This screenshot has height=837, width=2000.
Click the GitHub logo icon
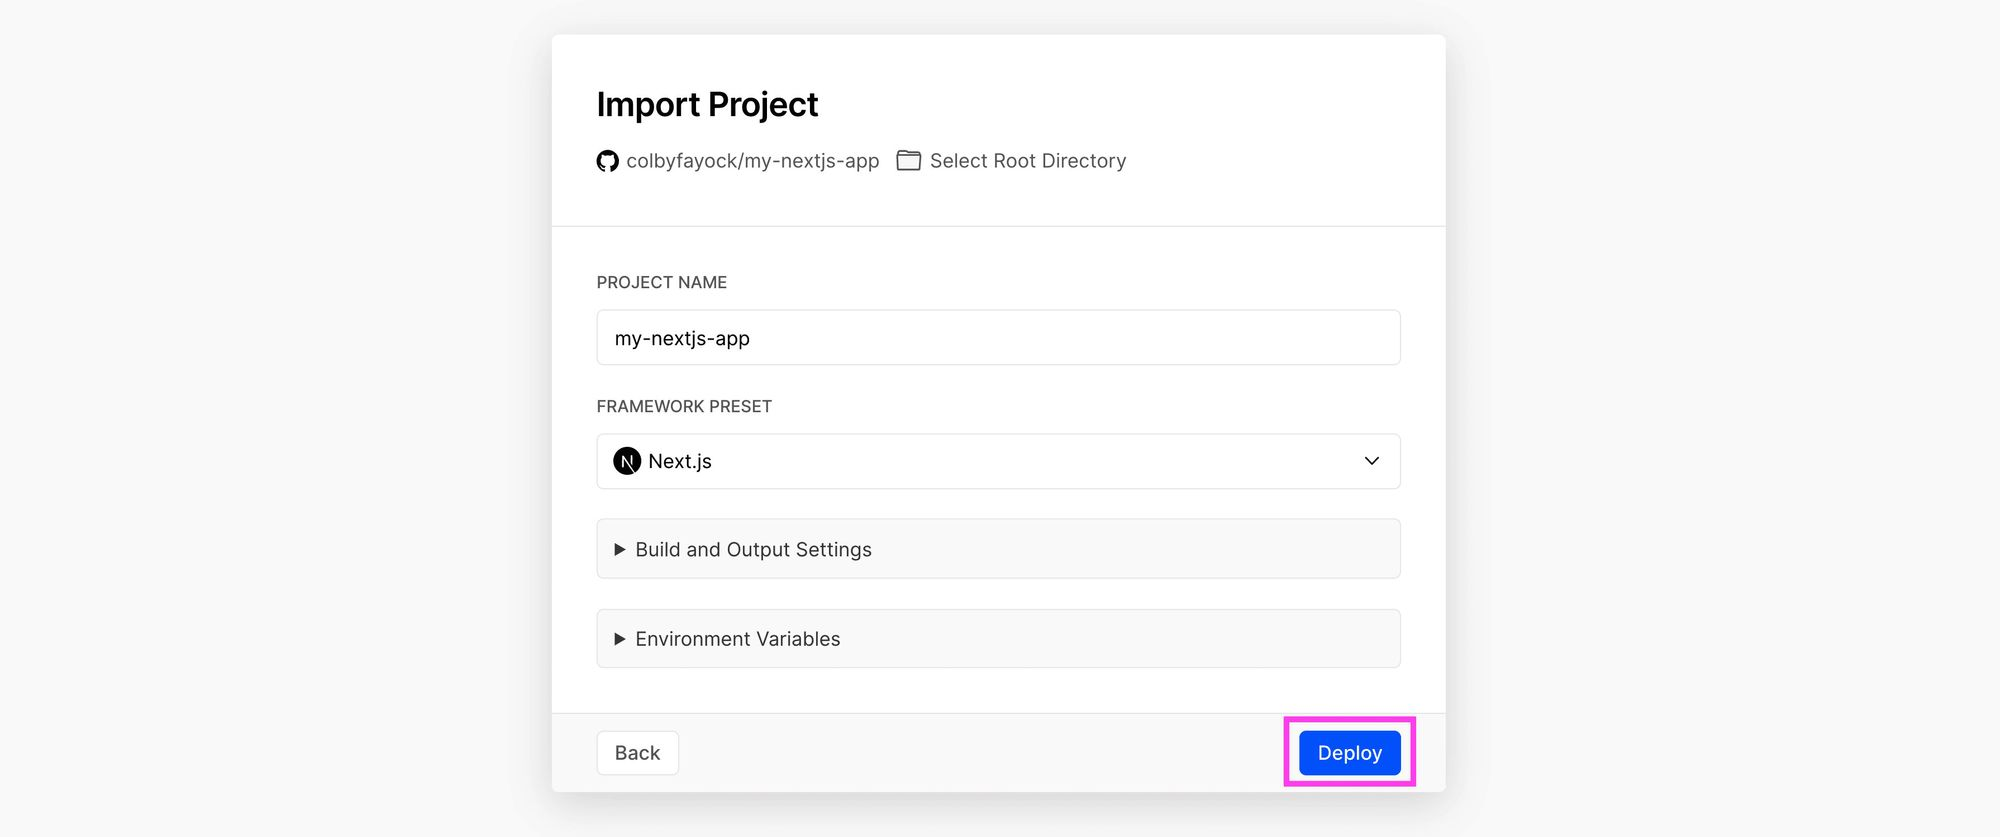point(607,161)
